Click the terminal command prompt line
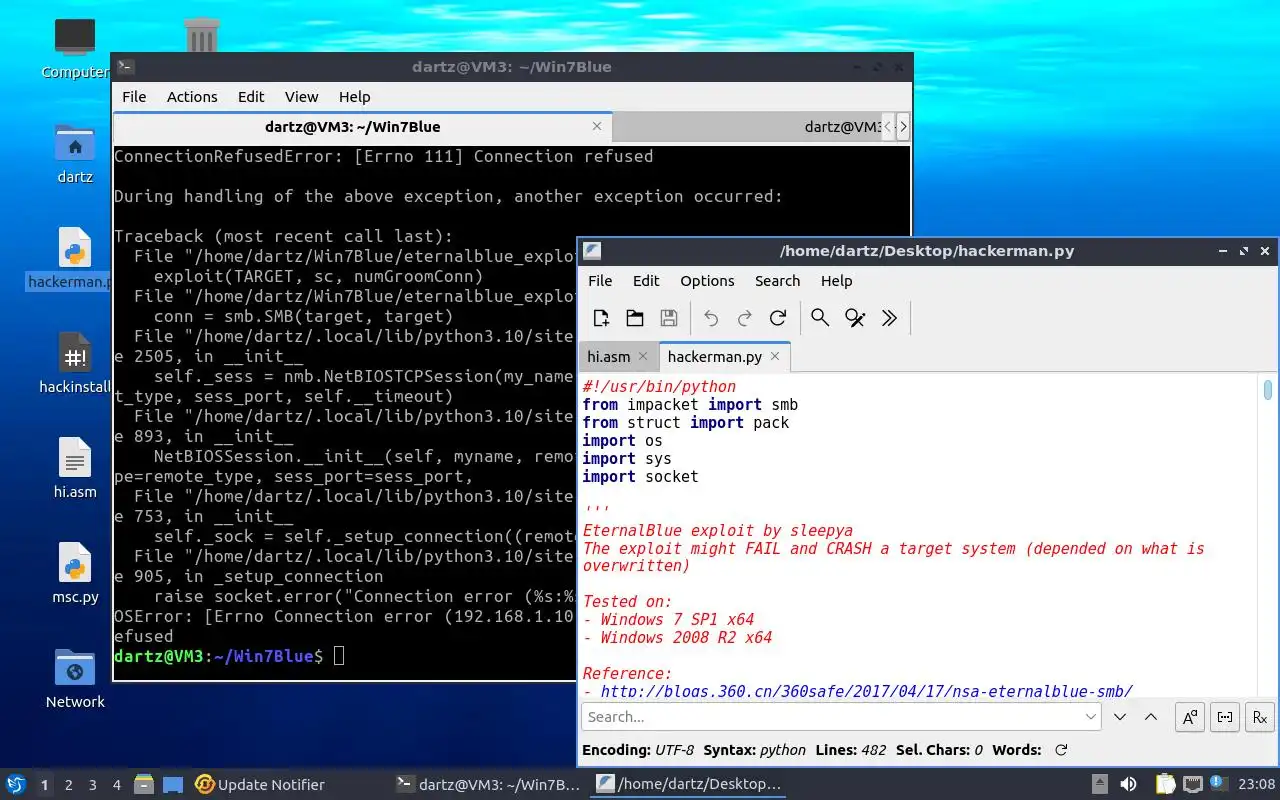The image size is (1280, 800). pyautogui.click(x=229, y=656)
